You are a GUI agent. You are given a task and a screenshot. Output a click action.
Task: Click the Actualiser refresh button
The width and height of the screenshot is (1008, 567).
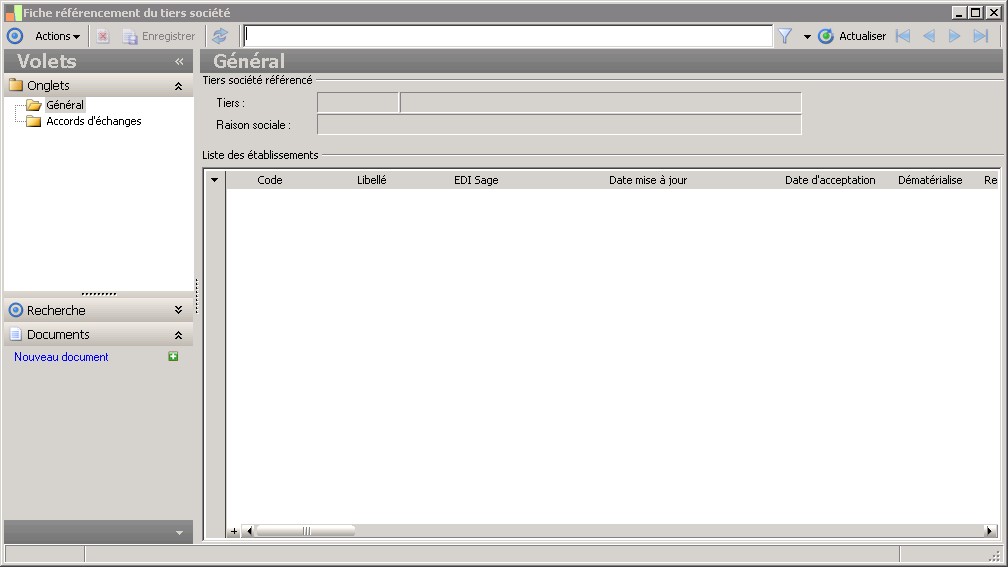pos(852,36)
